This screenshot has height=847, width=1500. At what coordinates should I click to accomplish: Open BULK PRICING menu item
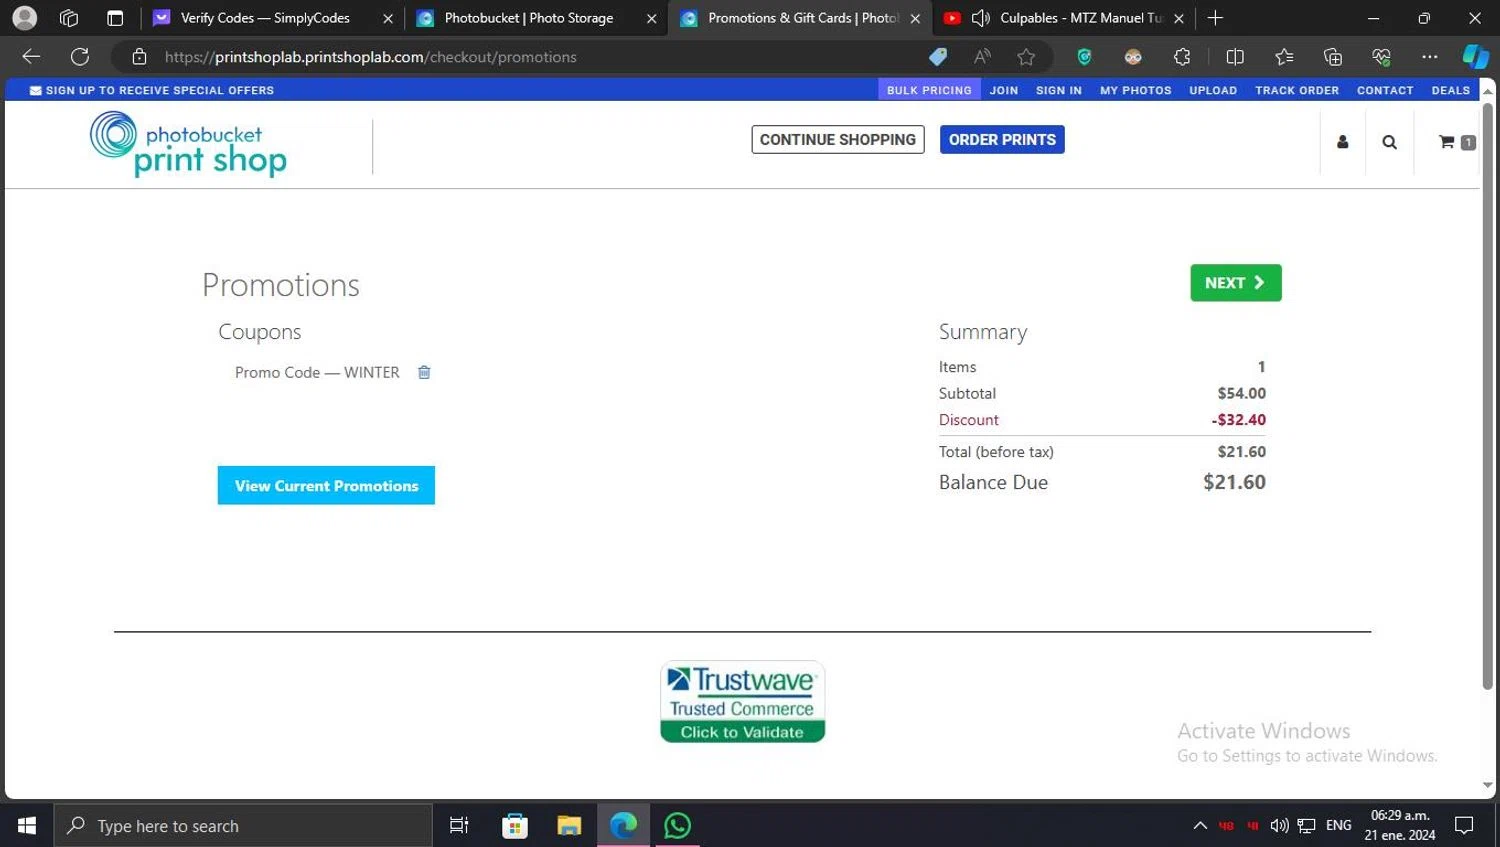[929, 90]
